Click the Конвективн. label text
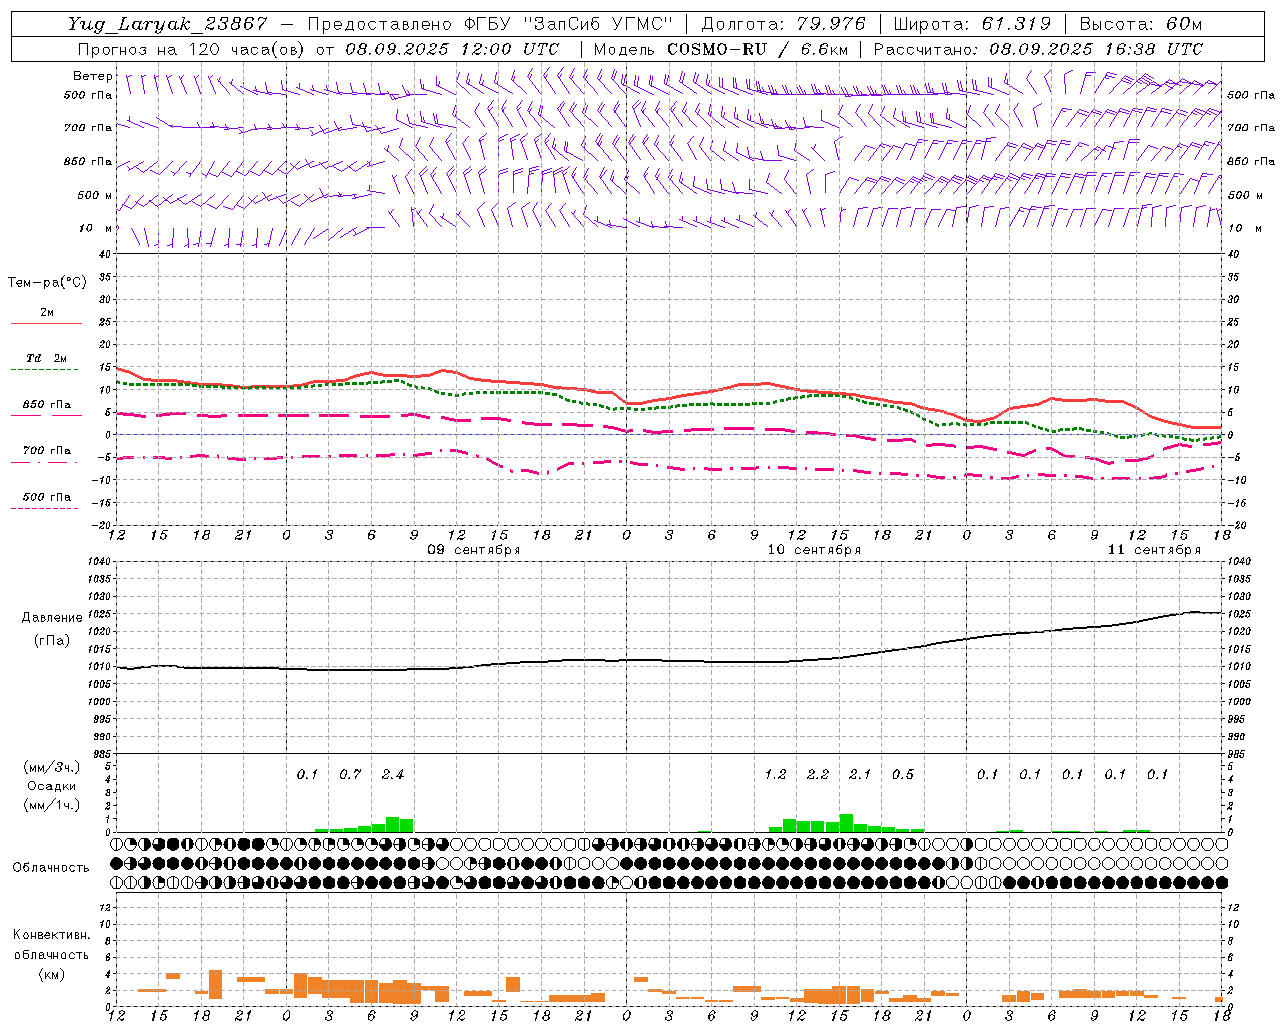 click(52, 935)
